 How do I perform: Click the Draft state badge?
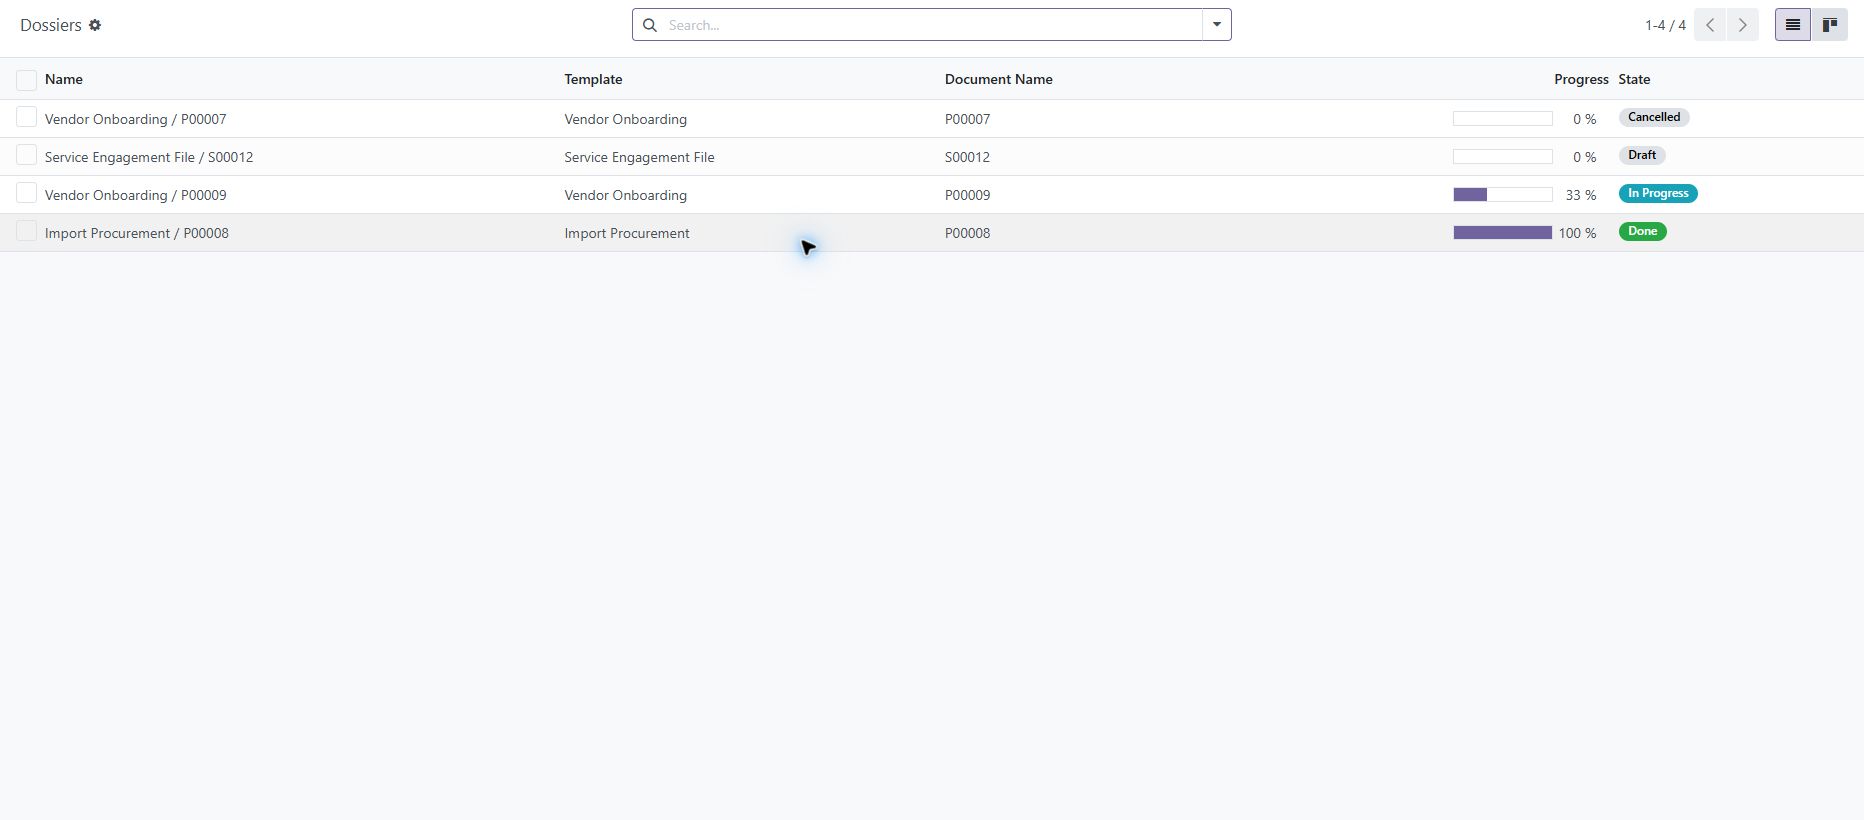tap(1642, 155)
